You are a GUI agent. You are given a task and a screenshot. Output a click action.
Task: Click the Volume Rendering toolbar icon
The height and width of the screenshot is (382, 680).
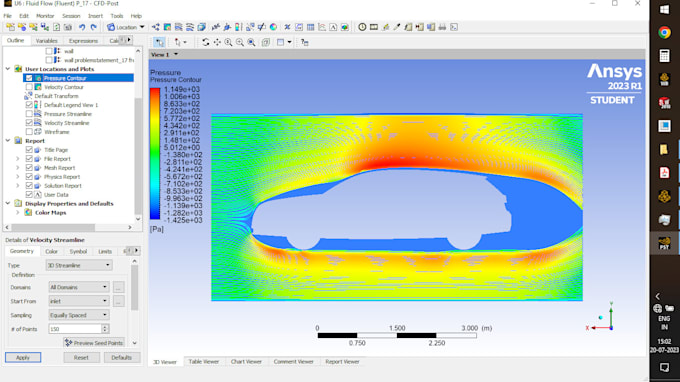tap(201, 27)
